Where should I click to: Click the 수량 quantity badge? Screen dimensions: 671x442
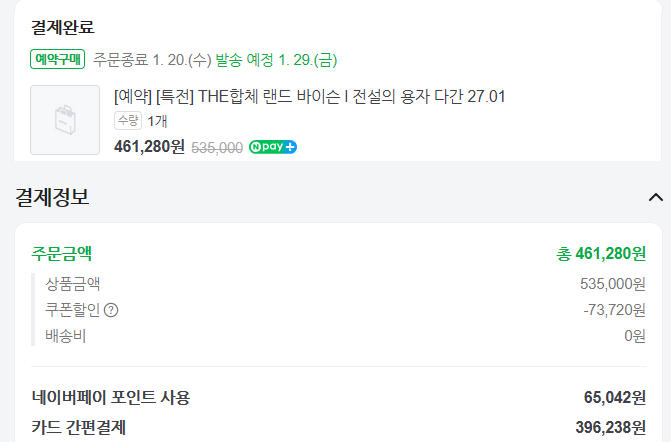click(x=128, y=121)
